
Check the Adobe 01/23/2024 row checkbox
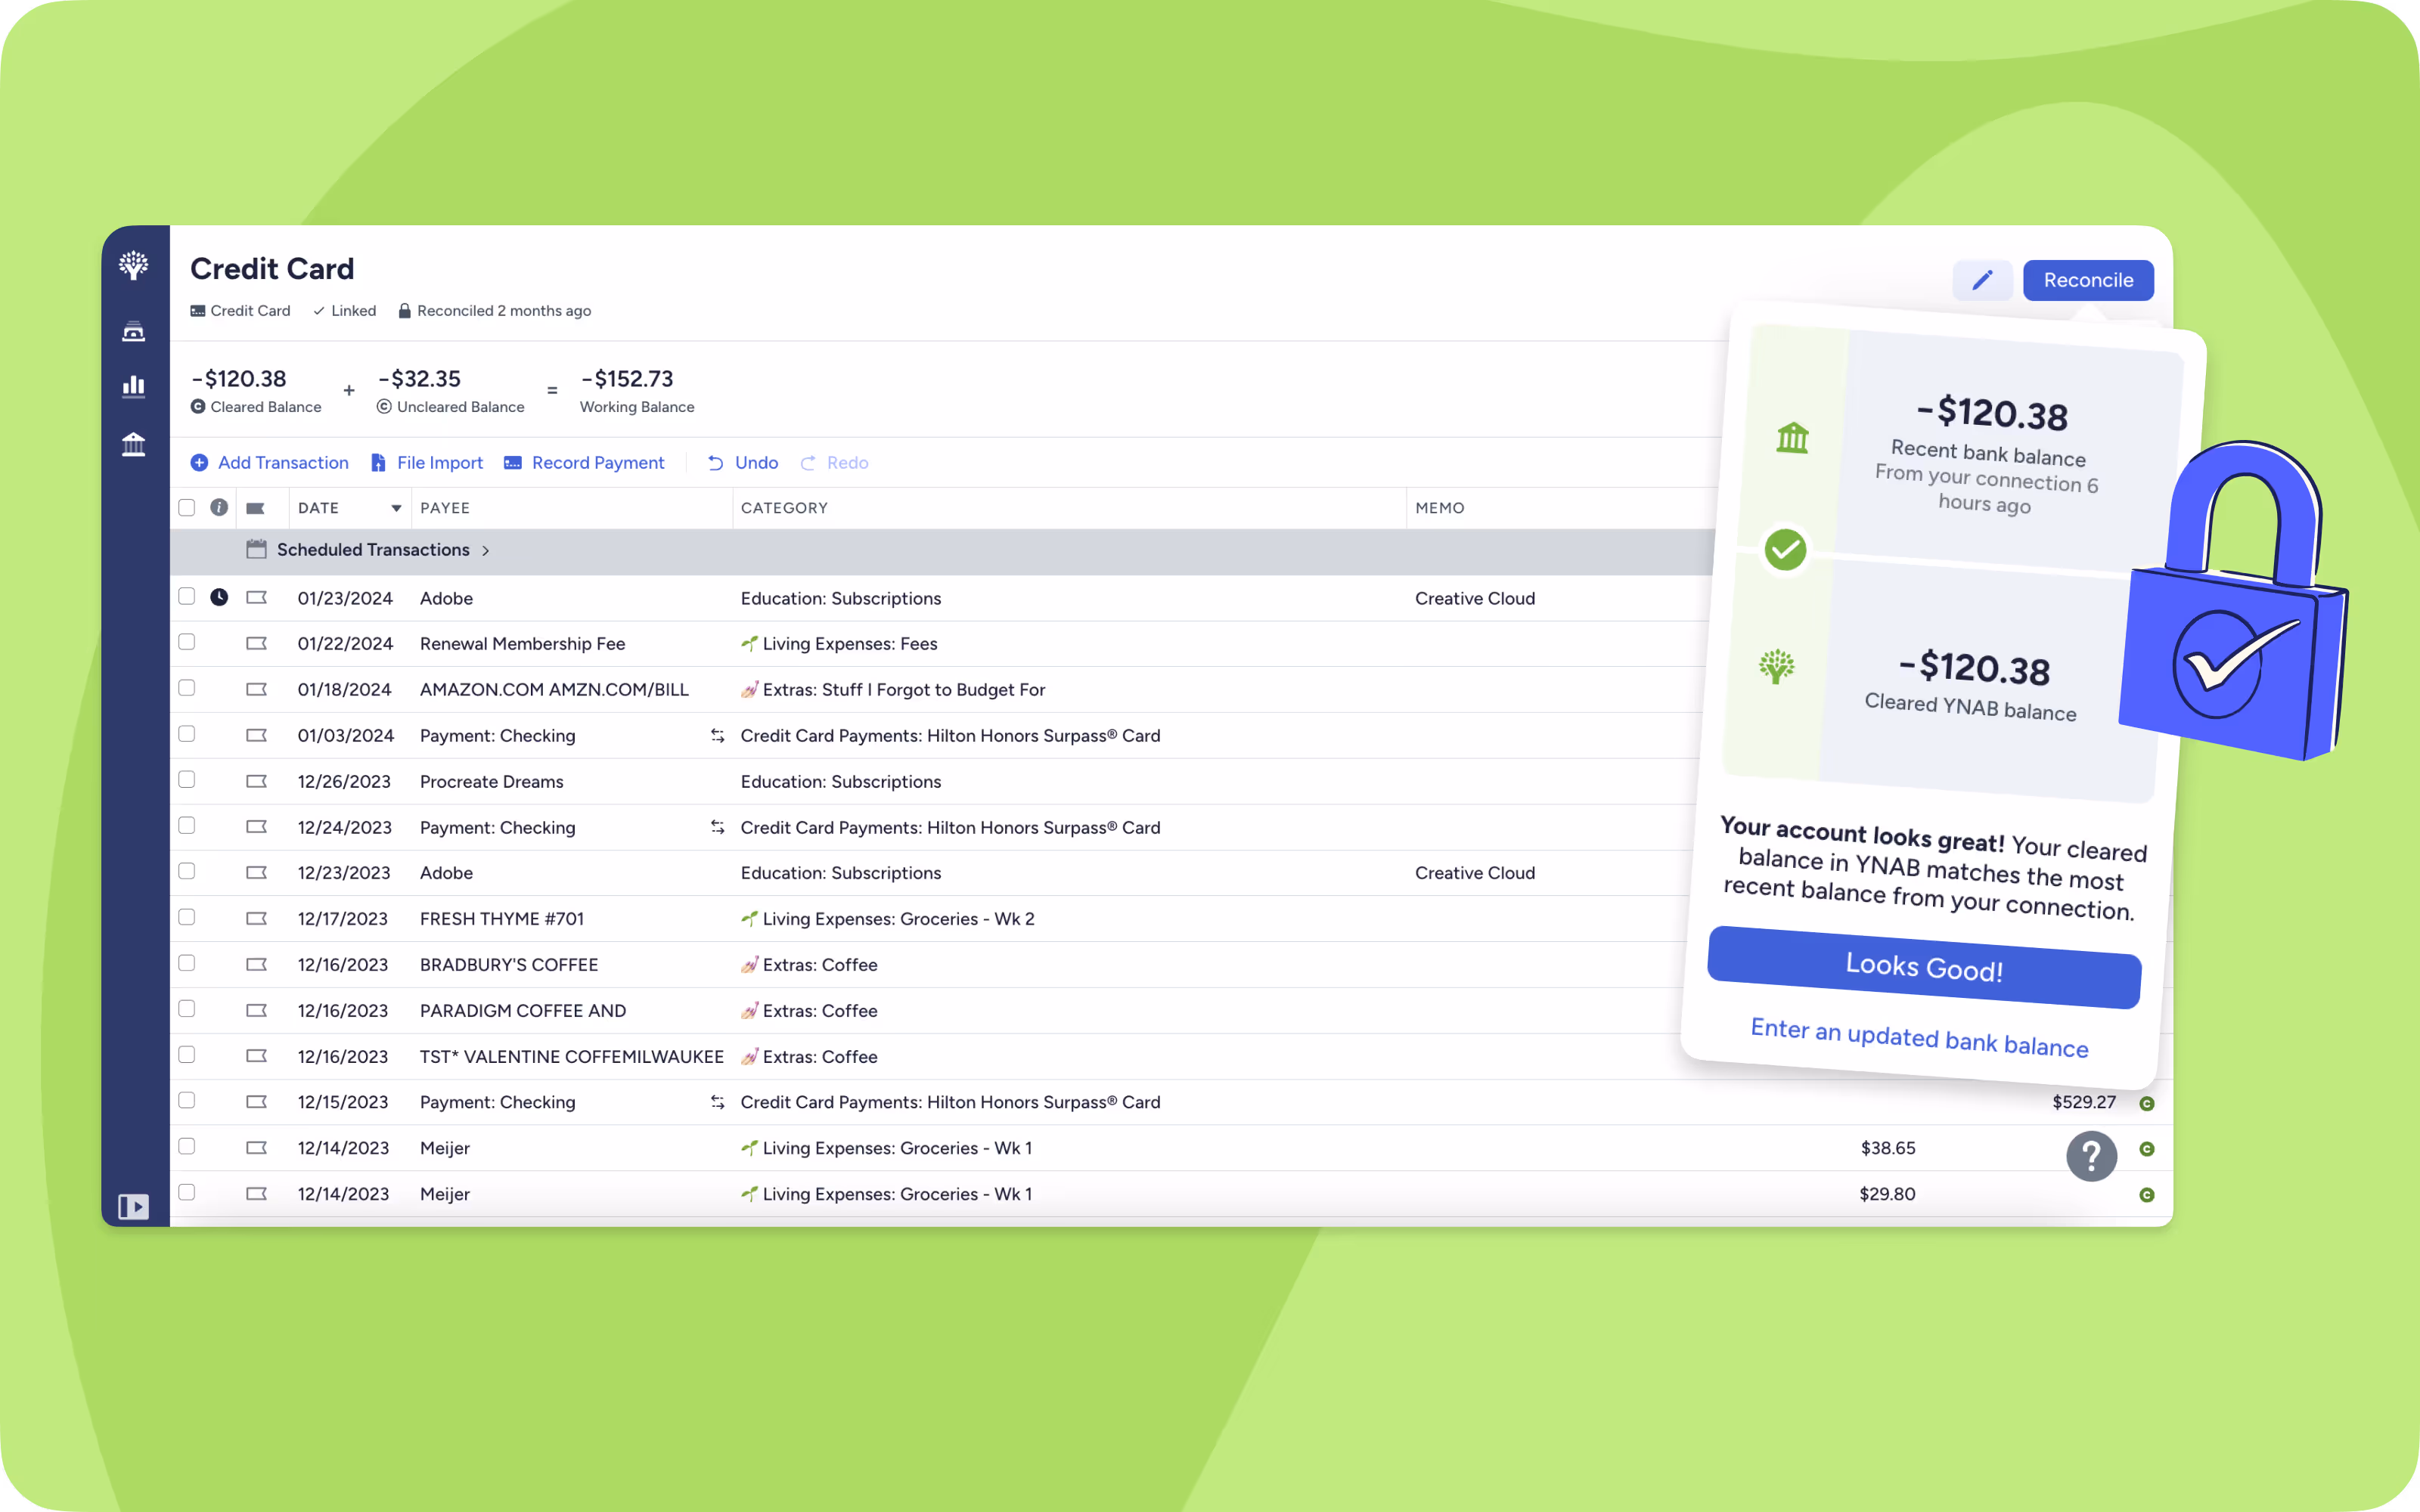186,596
